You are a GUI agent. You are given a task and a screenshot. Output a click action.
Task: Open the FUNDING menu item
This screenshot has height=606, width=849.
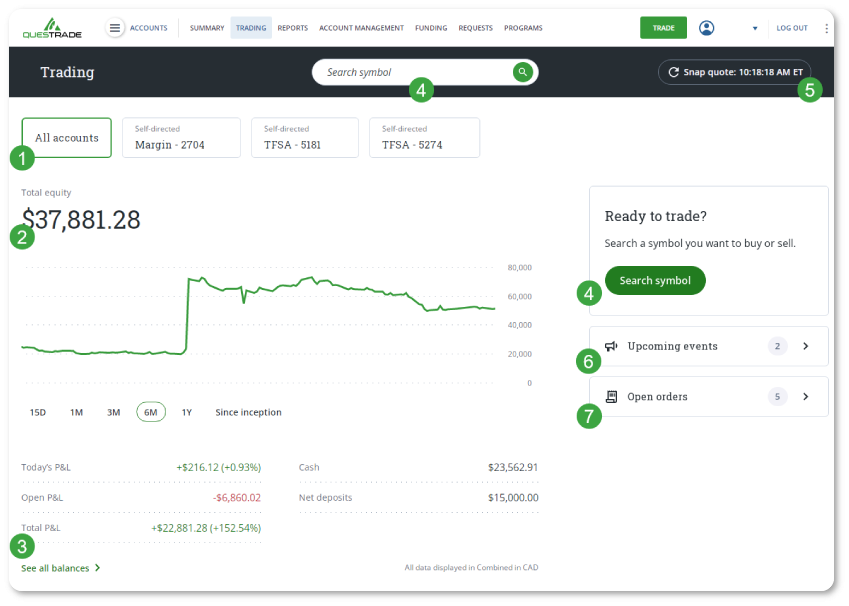(430, 27)
